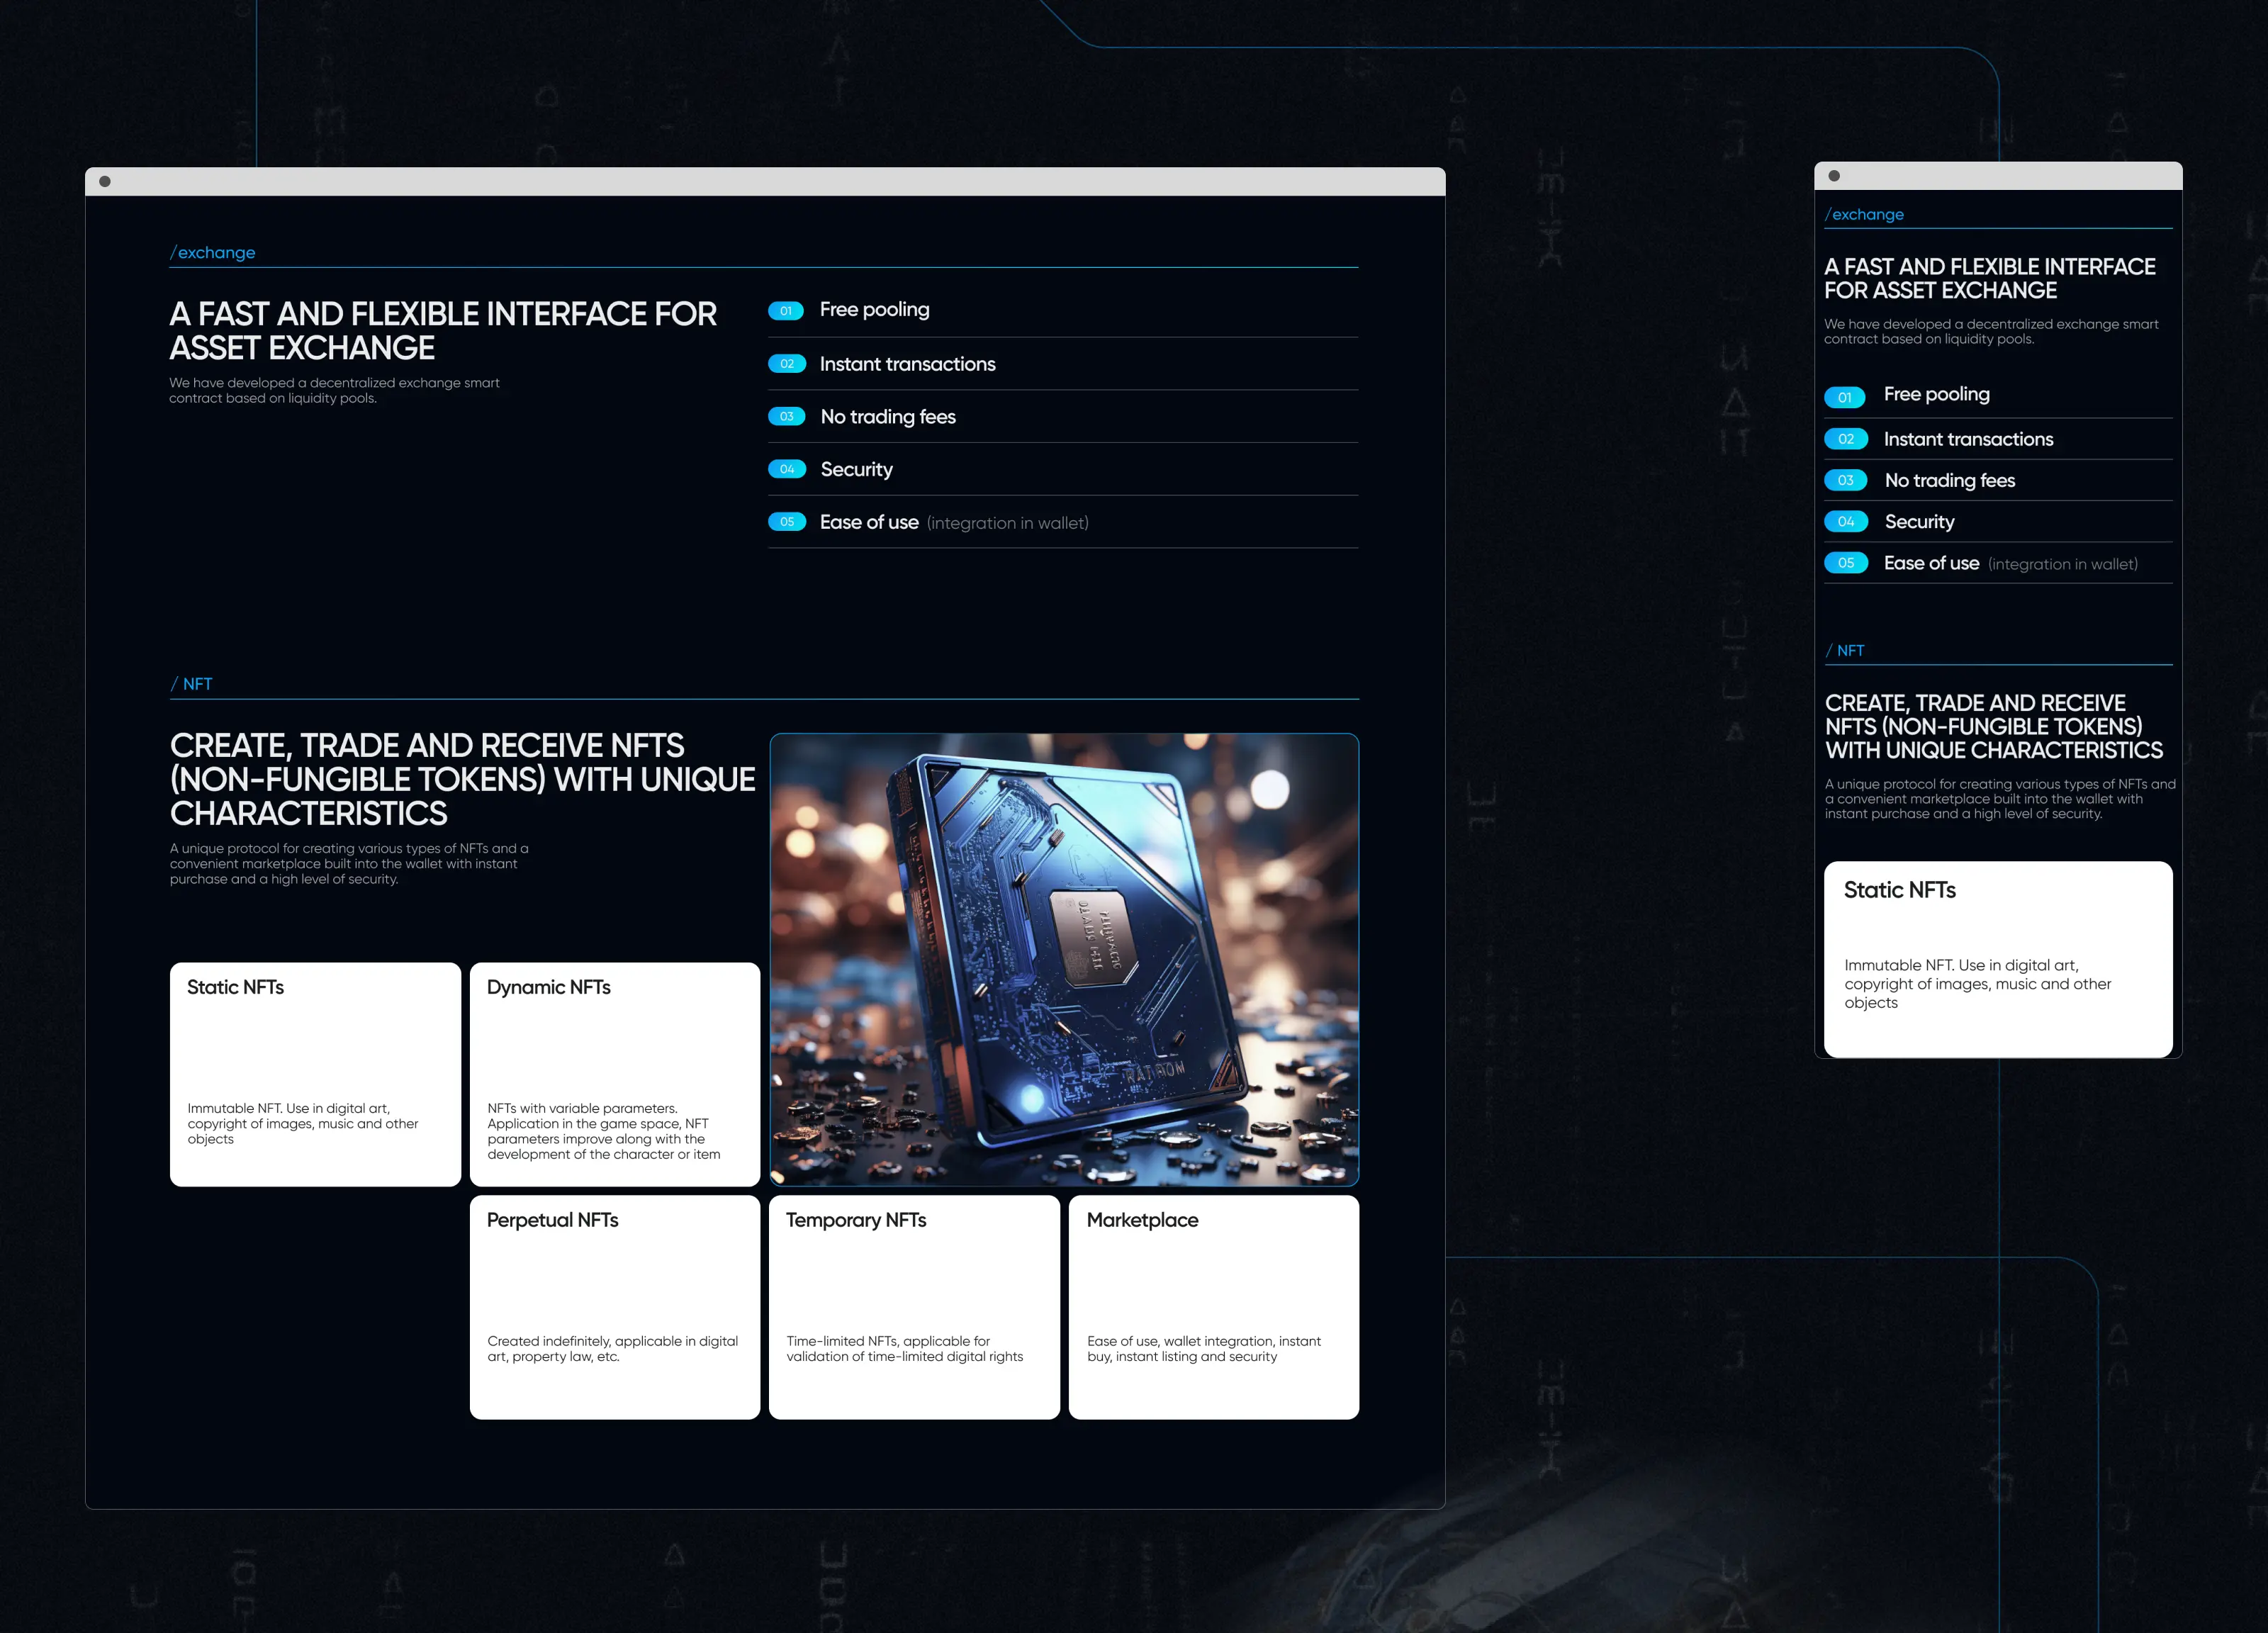This screenshot has height=1633, width=2268.
Task: Select the Static NFTs card in mobile view
Action: click(x=1997, y=958)
